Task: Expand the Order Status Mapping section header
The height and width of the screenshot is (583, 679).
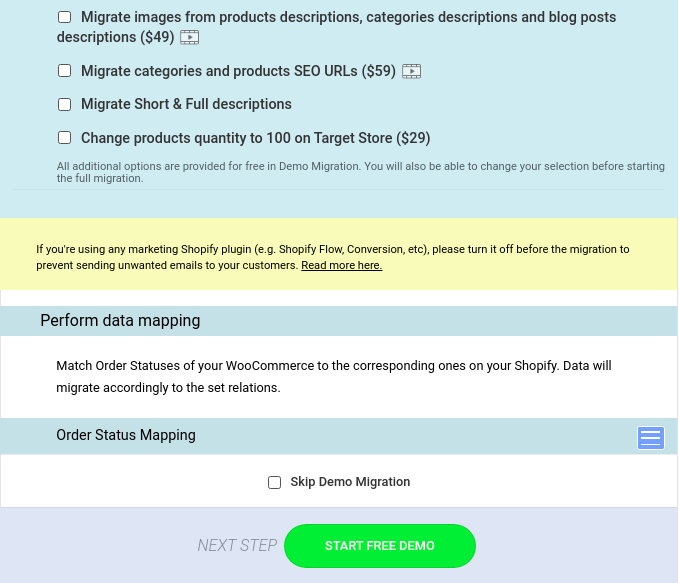Action: pyautogui.click(x=126, y=435)
